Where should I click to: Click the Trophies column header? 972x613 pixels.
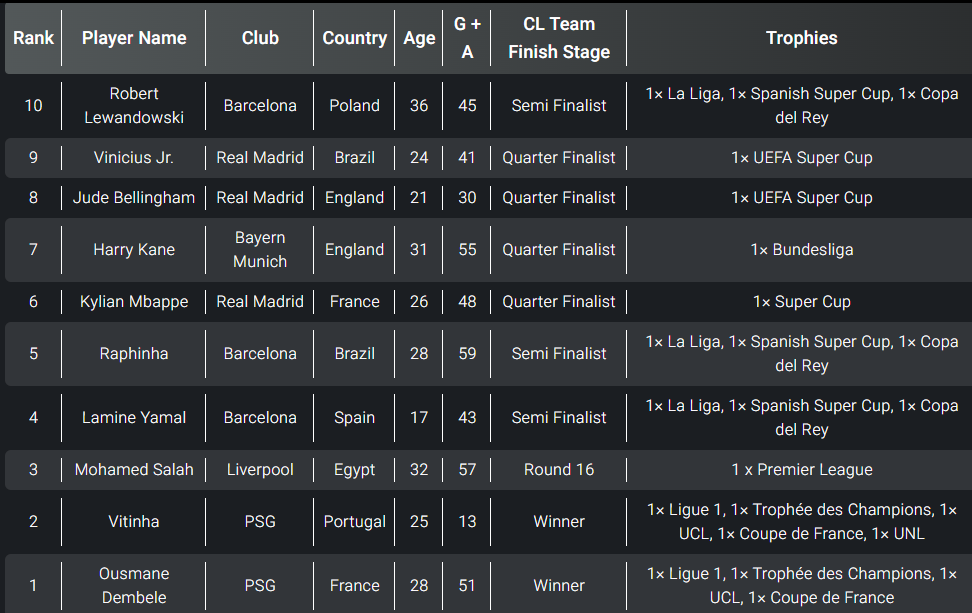click(x=802, y=38)
